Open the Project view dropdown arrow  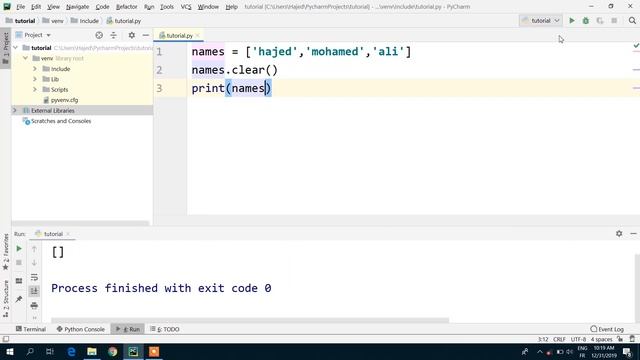point(49,36)
